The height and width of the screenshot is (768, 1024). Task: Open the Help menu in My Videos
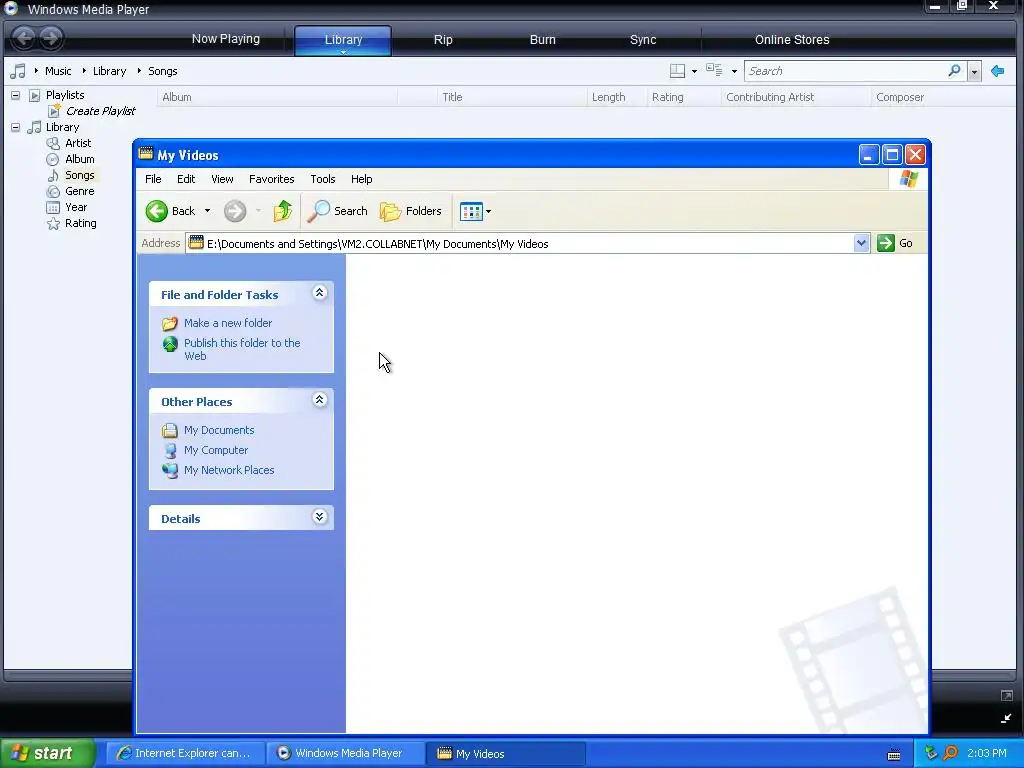[361, 179]
